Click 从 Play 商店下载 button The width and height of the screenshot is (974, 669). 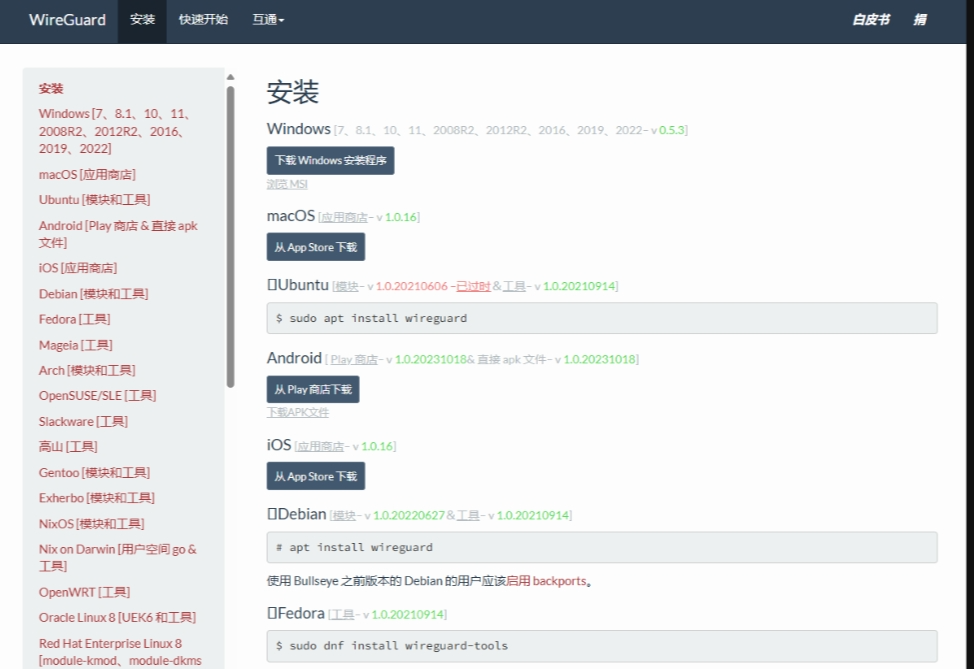[x=313, y=389]
